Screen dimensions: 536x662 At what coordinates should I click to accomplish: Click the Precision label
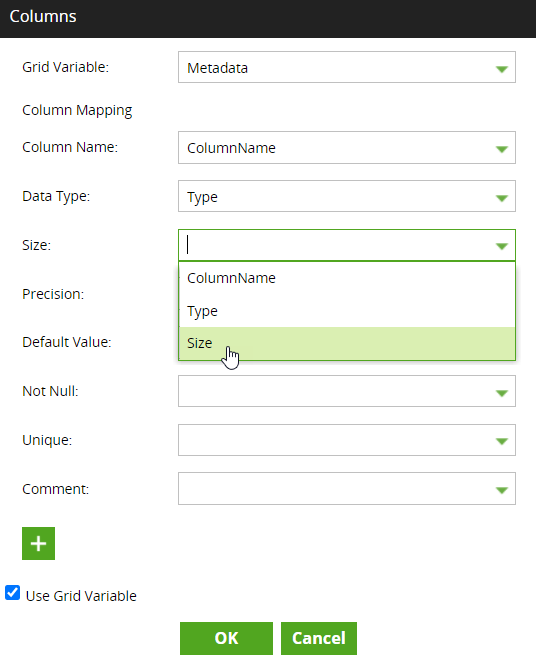point(53,294)
